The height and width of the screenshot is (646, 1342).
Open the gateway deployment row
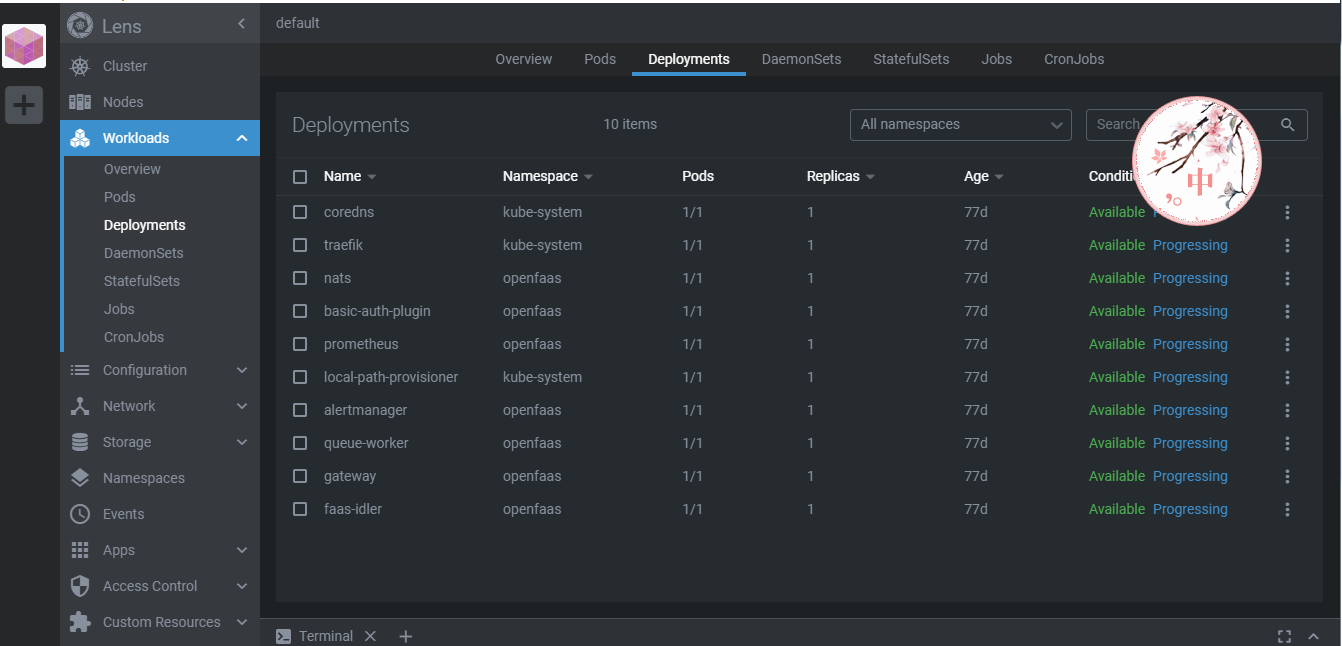(x=350, y=476)
